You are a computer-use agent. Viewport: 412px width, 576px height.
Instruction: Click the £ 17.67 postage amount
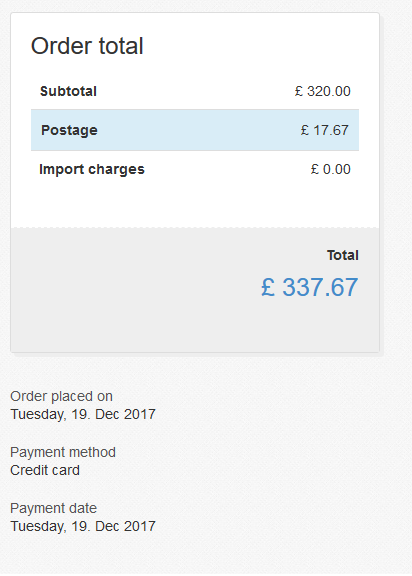coord(325,130)
